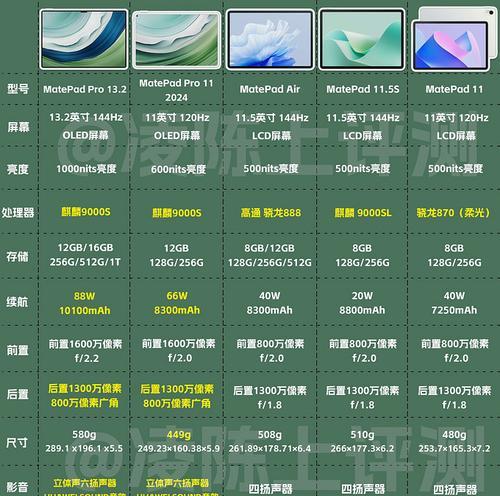Click MatePad Air's '后置1300万像素 f/1.8' cell

coord(270,398)
